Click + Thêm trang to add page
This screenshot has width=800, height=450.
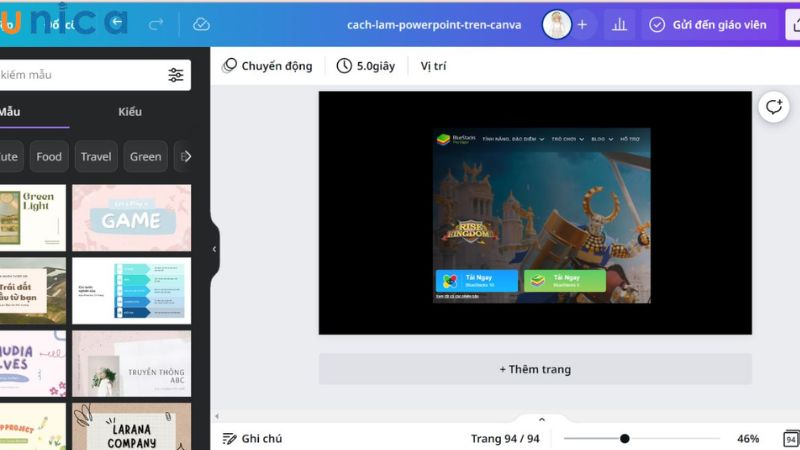click(535, 369)
